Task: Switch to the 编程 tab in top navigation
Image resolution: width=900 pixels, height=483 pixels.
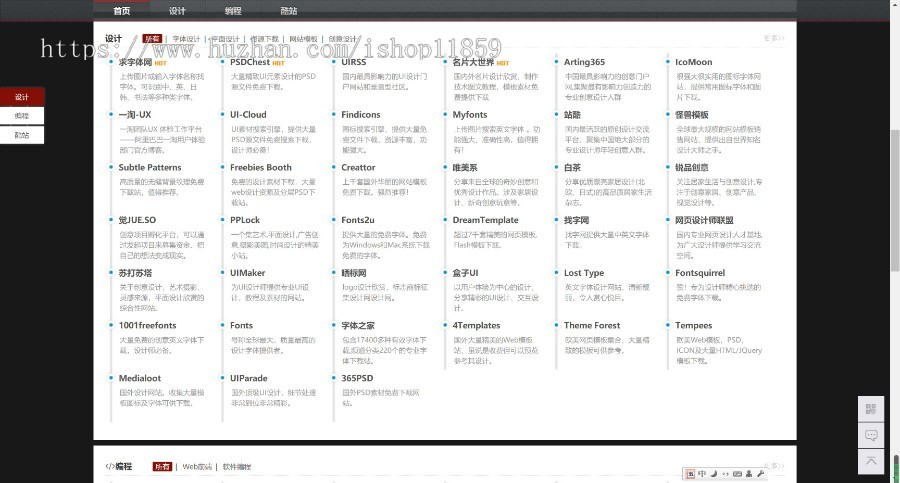Action: 233,10
